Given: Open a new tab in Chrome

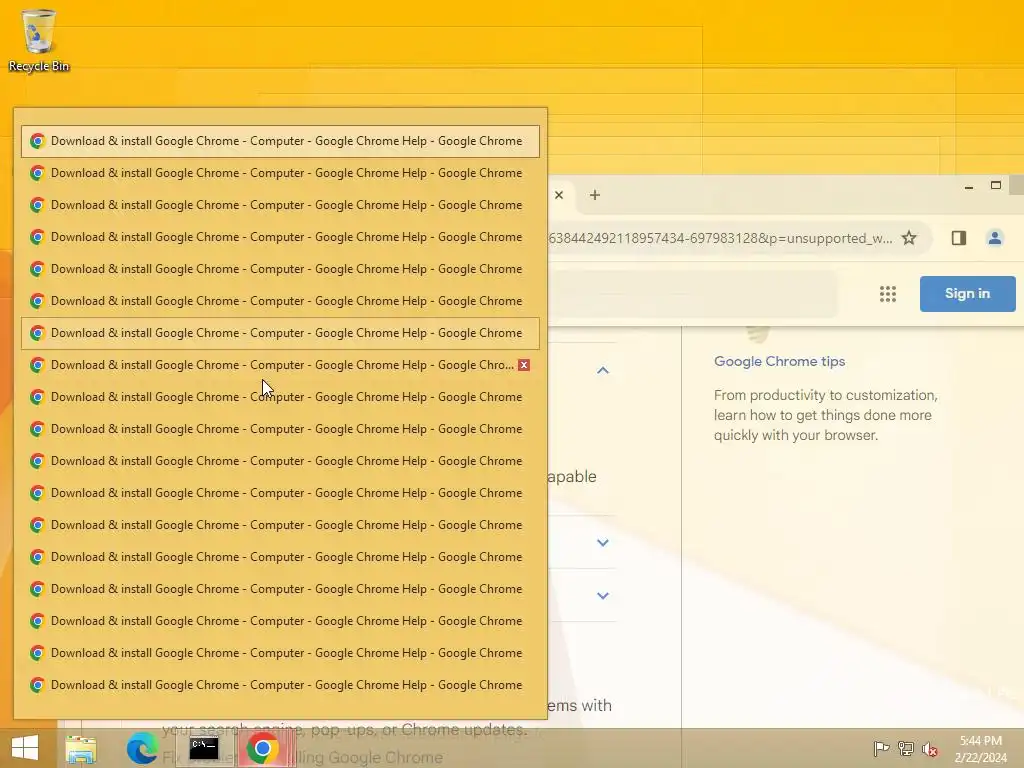Looking at the screenshot, I should tap(595, 195).
